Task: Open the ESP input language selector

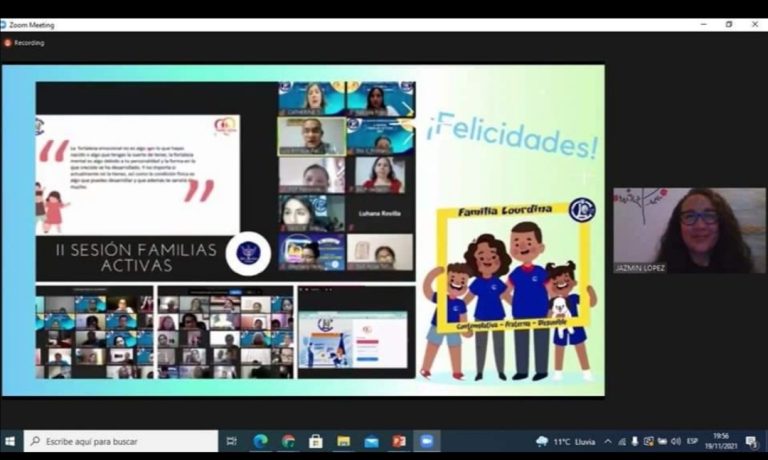Action: coord(693,441)
